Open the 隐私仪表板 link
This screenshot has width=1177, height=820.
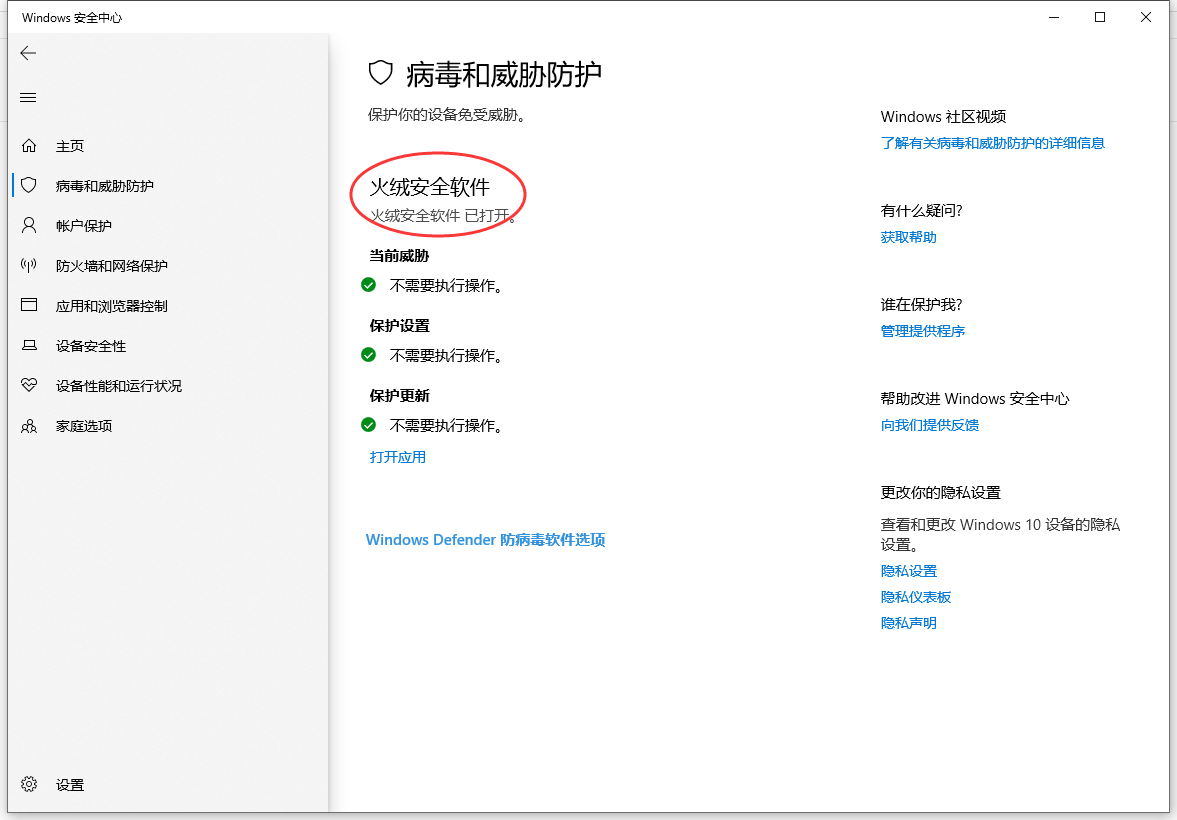(915, 597)
